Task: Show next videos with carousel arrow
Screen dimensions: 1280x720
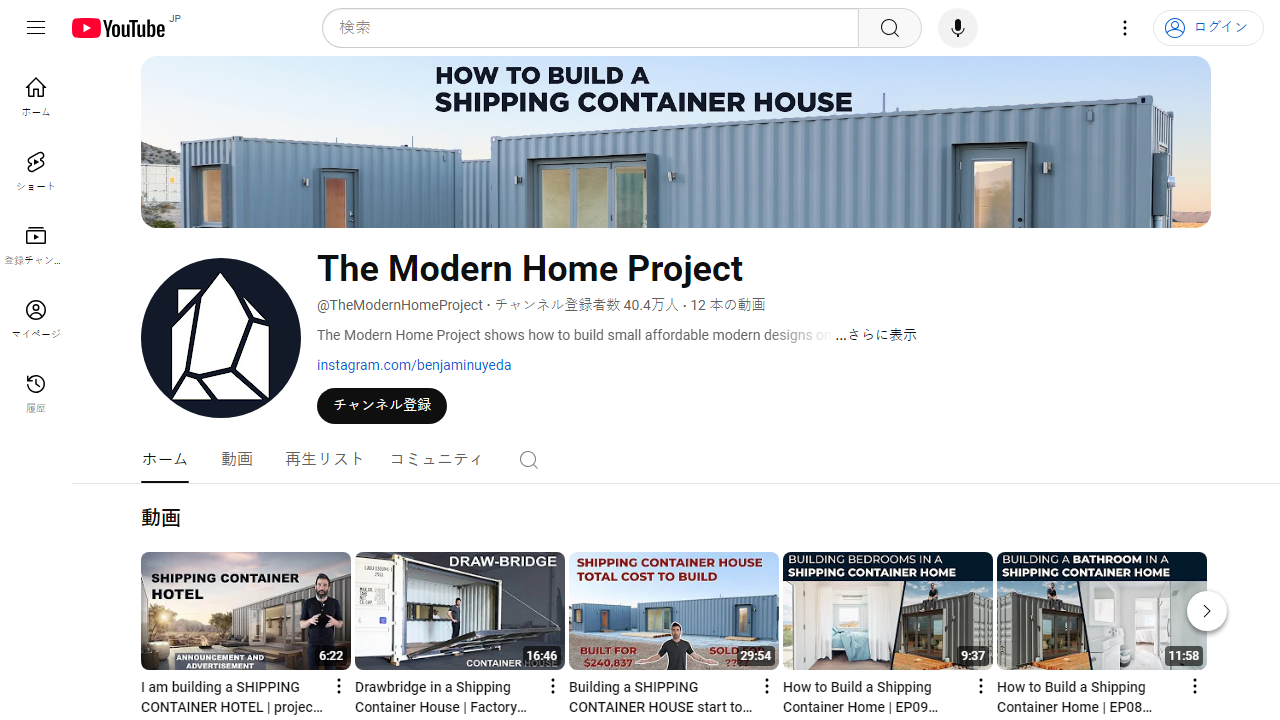Action: [x=1207, y=611]
